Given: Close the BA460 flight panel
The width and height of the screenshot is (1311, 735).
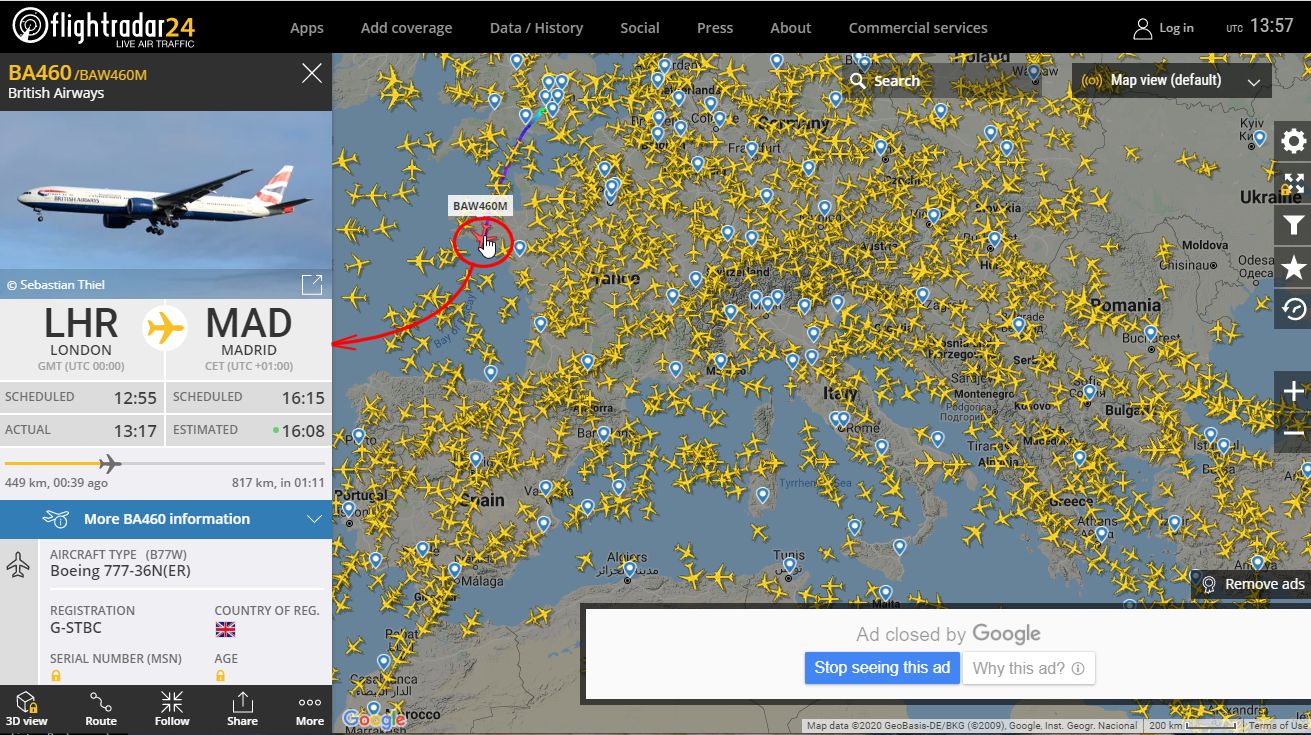Looking at the screenshot, I should pyautogui.click(x=312, y=73).
